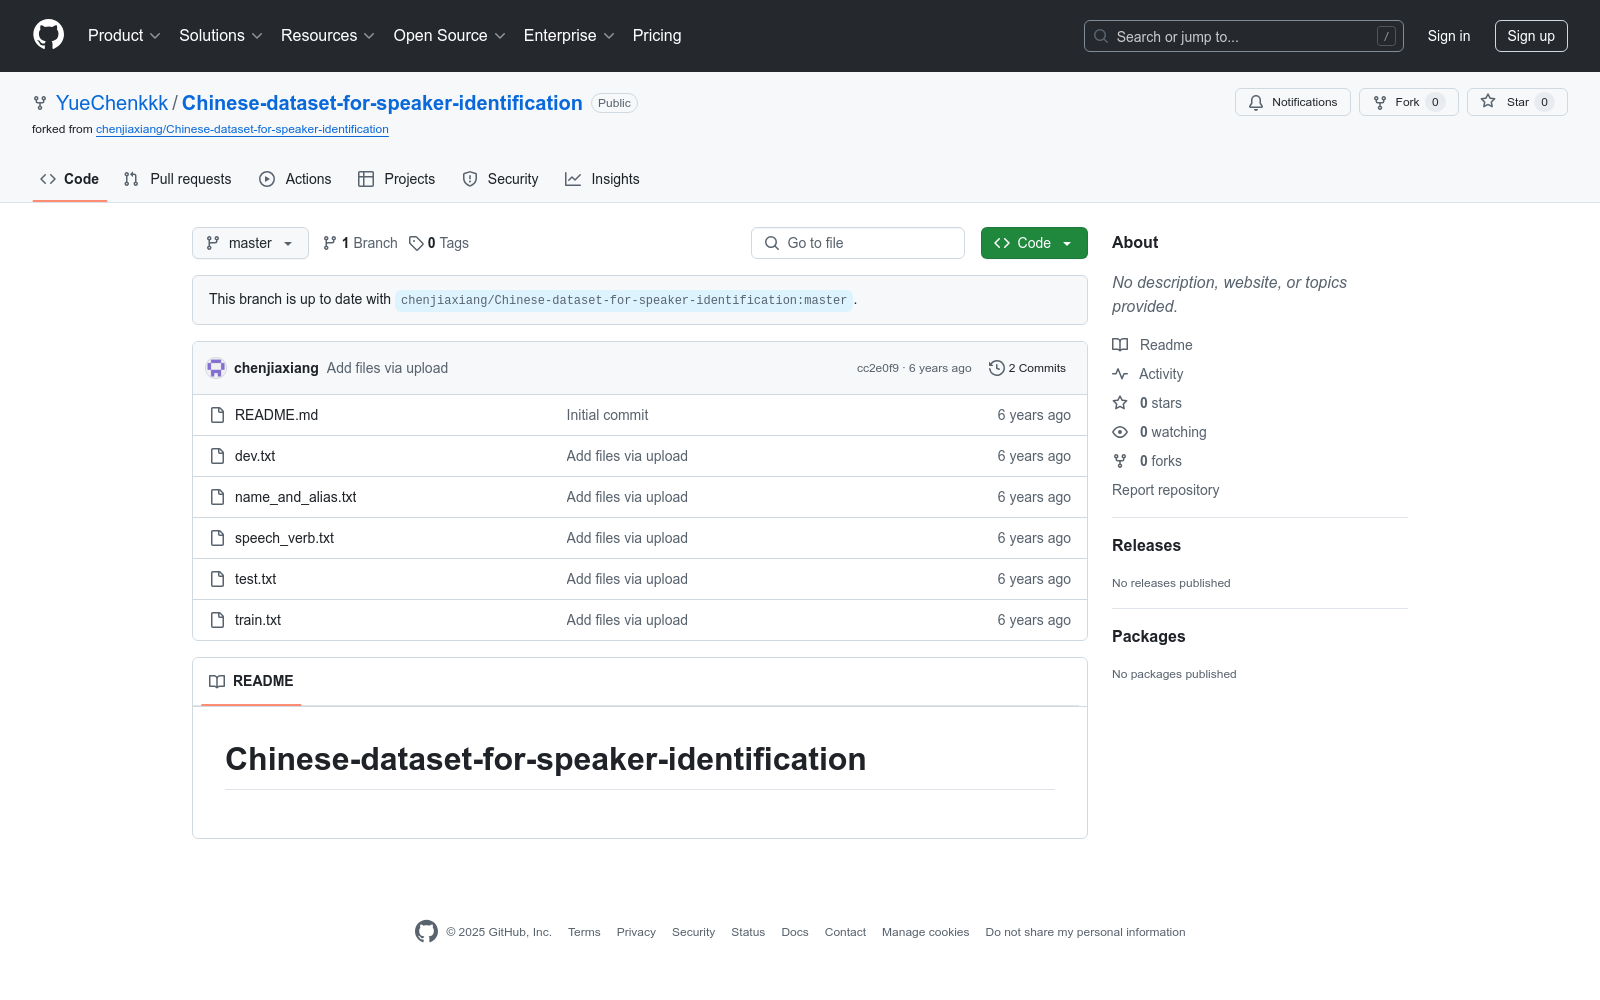View the 0 forks link
The width and height of the screenshot is (1600, 1000).
tap(1147, 461)
